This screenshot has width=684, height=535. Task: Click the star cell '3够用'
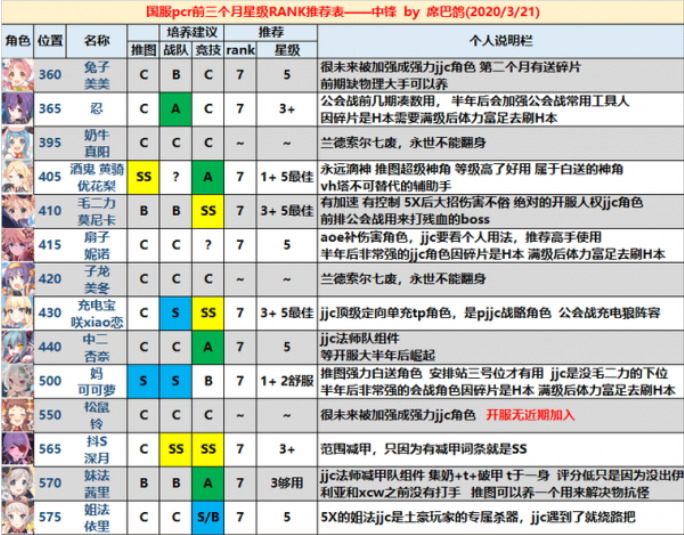click(287, 484)
